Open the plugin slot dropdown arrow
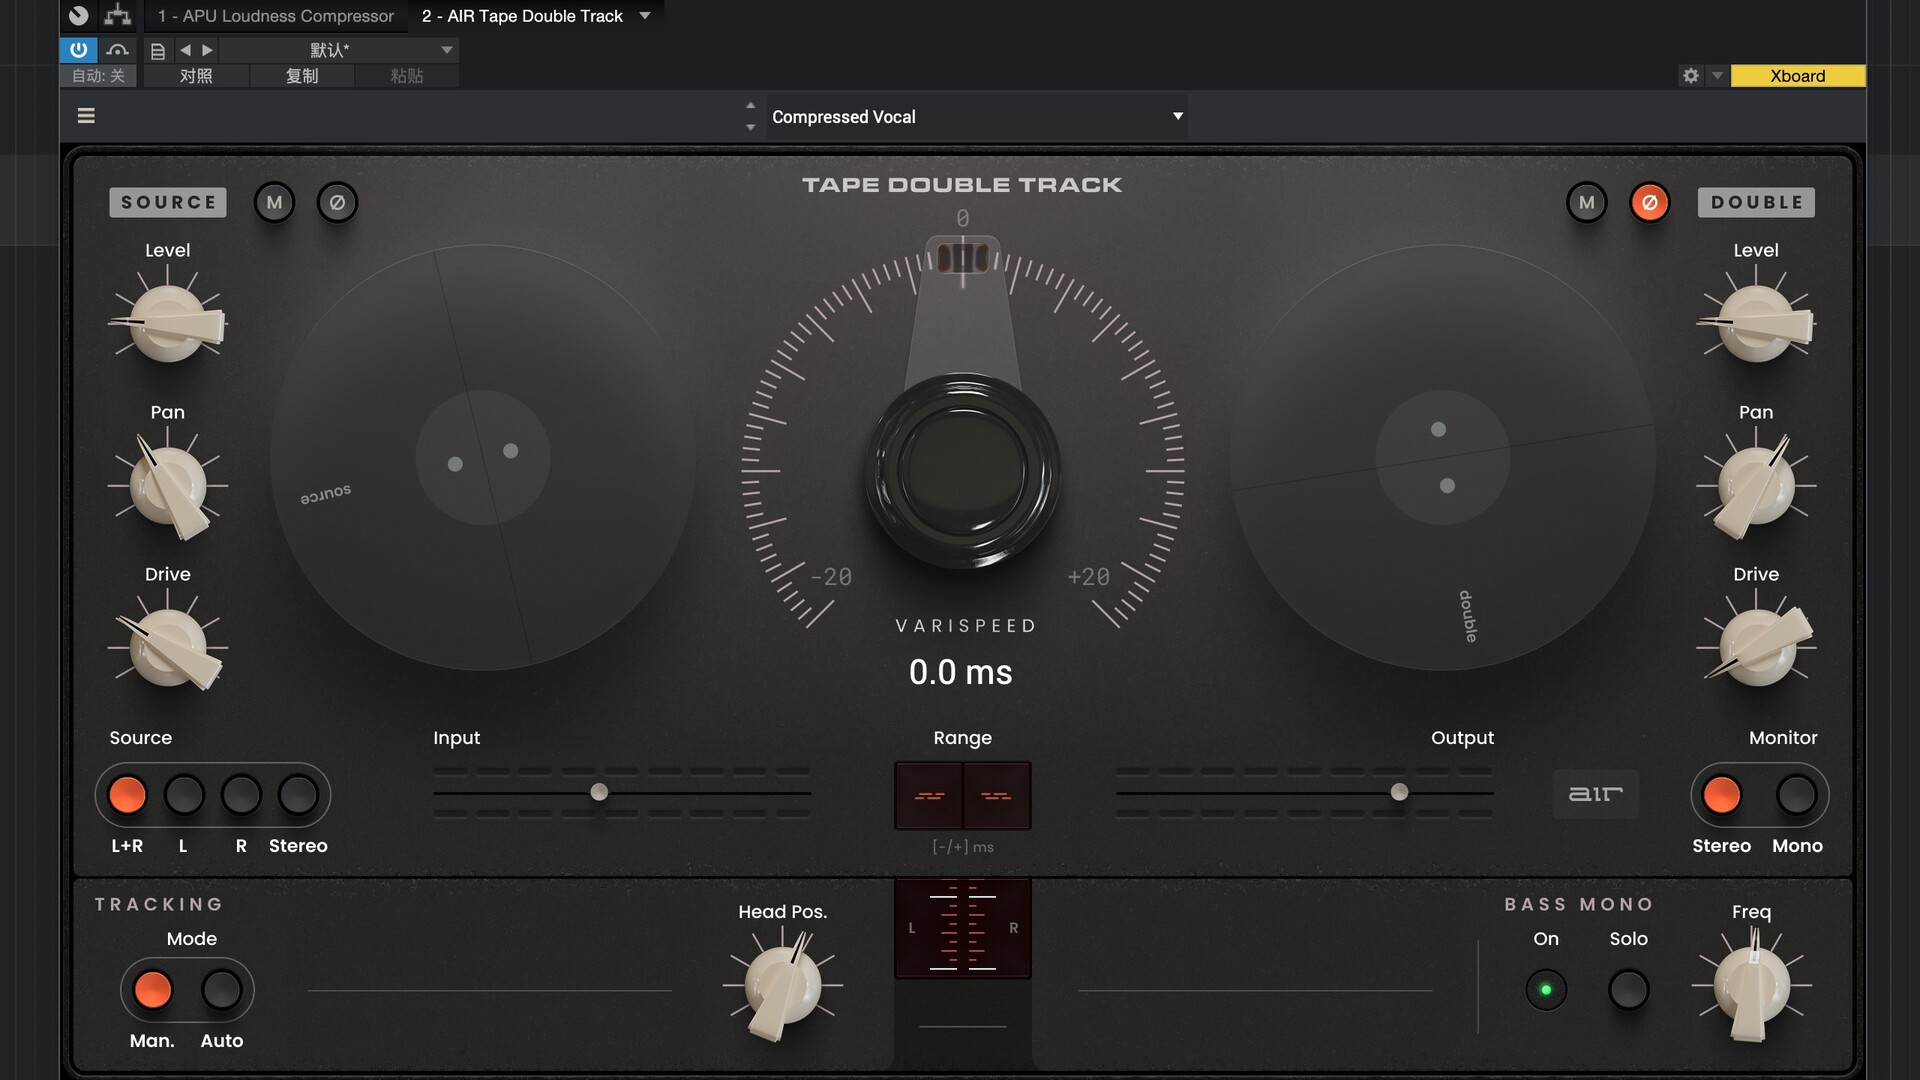The width and height of the screenshot is (1920, 1080). coord(645,16)
